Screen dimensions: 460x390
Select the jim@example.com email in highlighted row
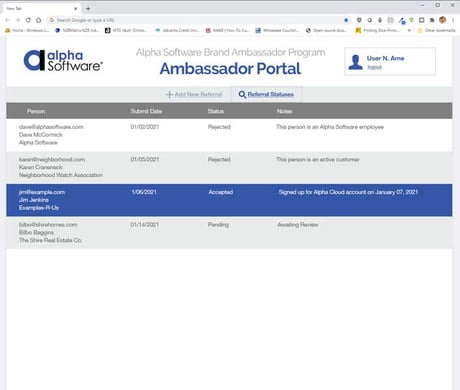pyautogui.click(x=42, y=192)
